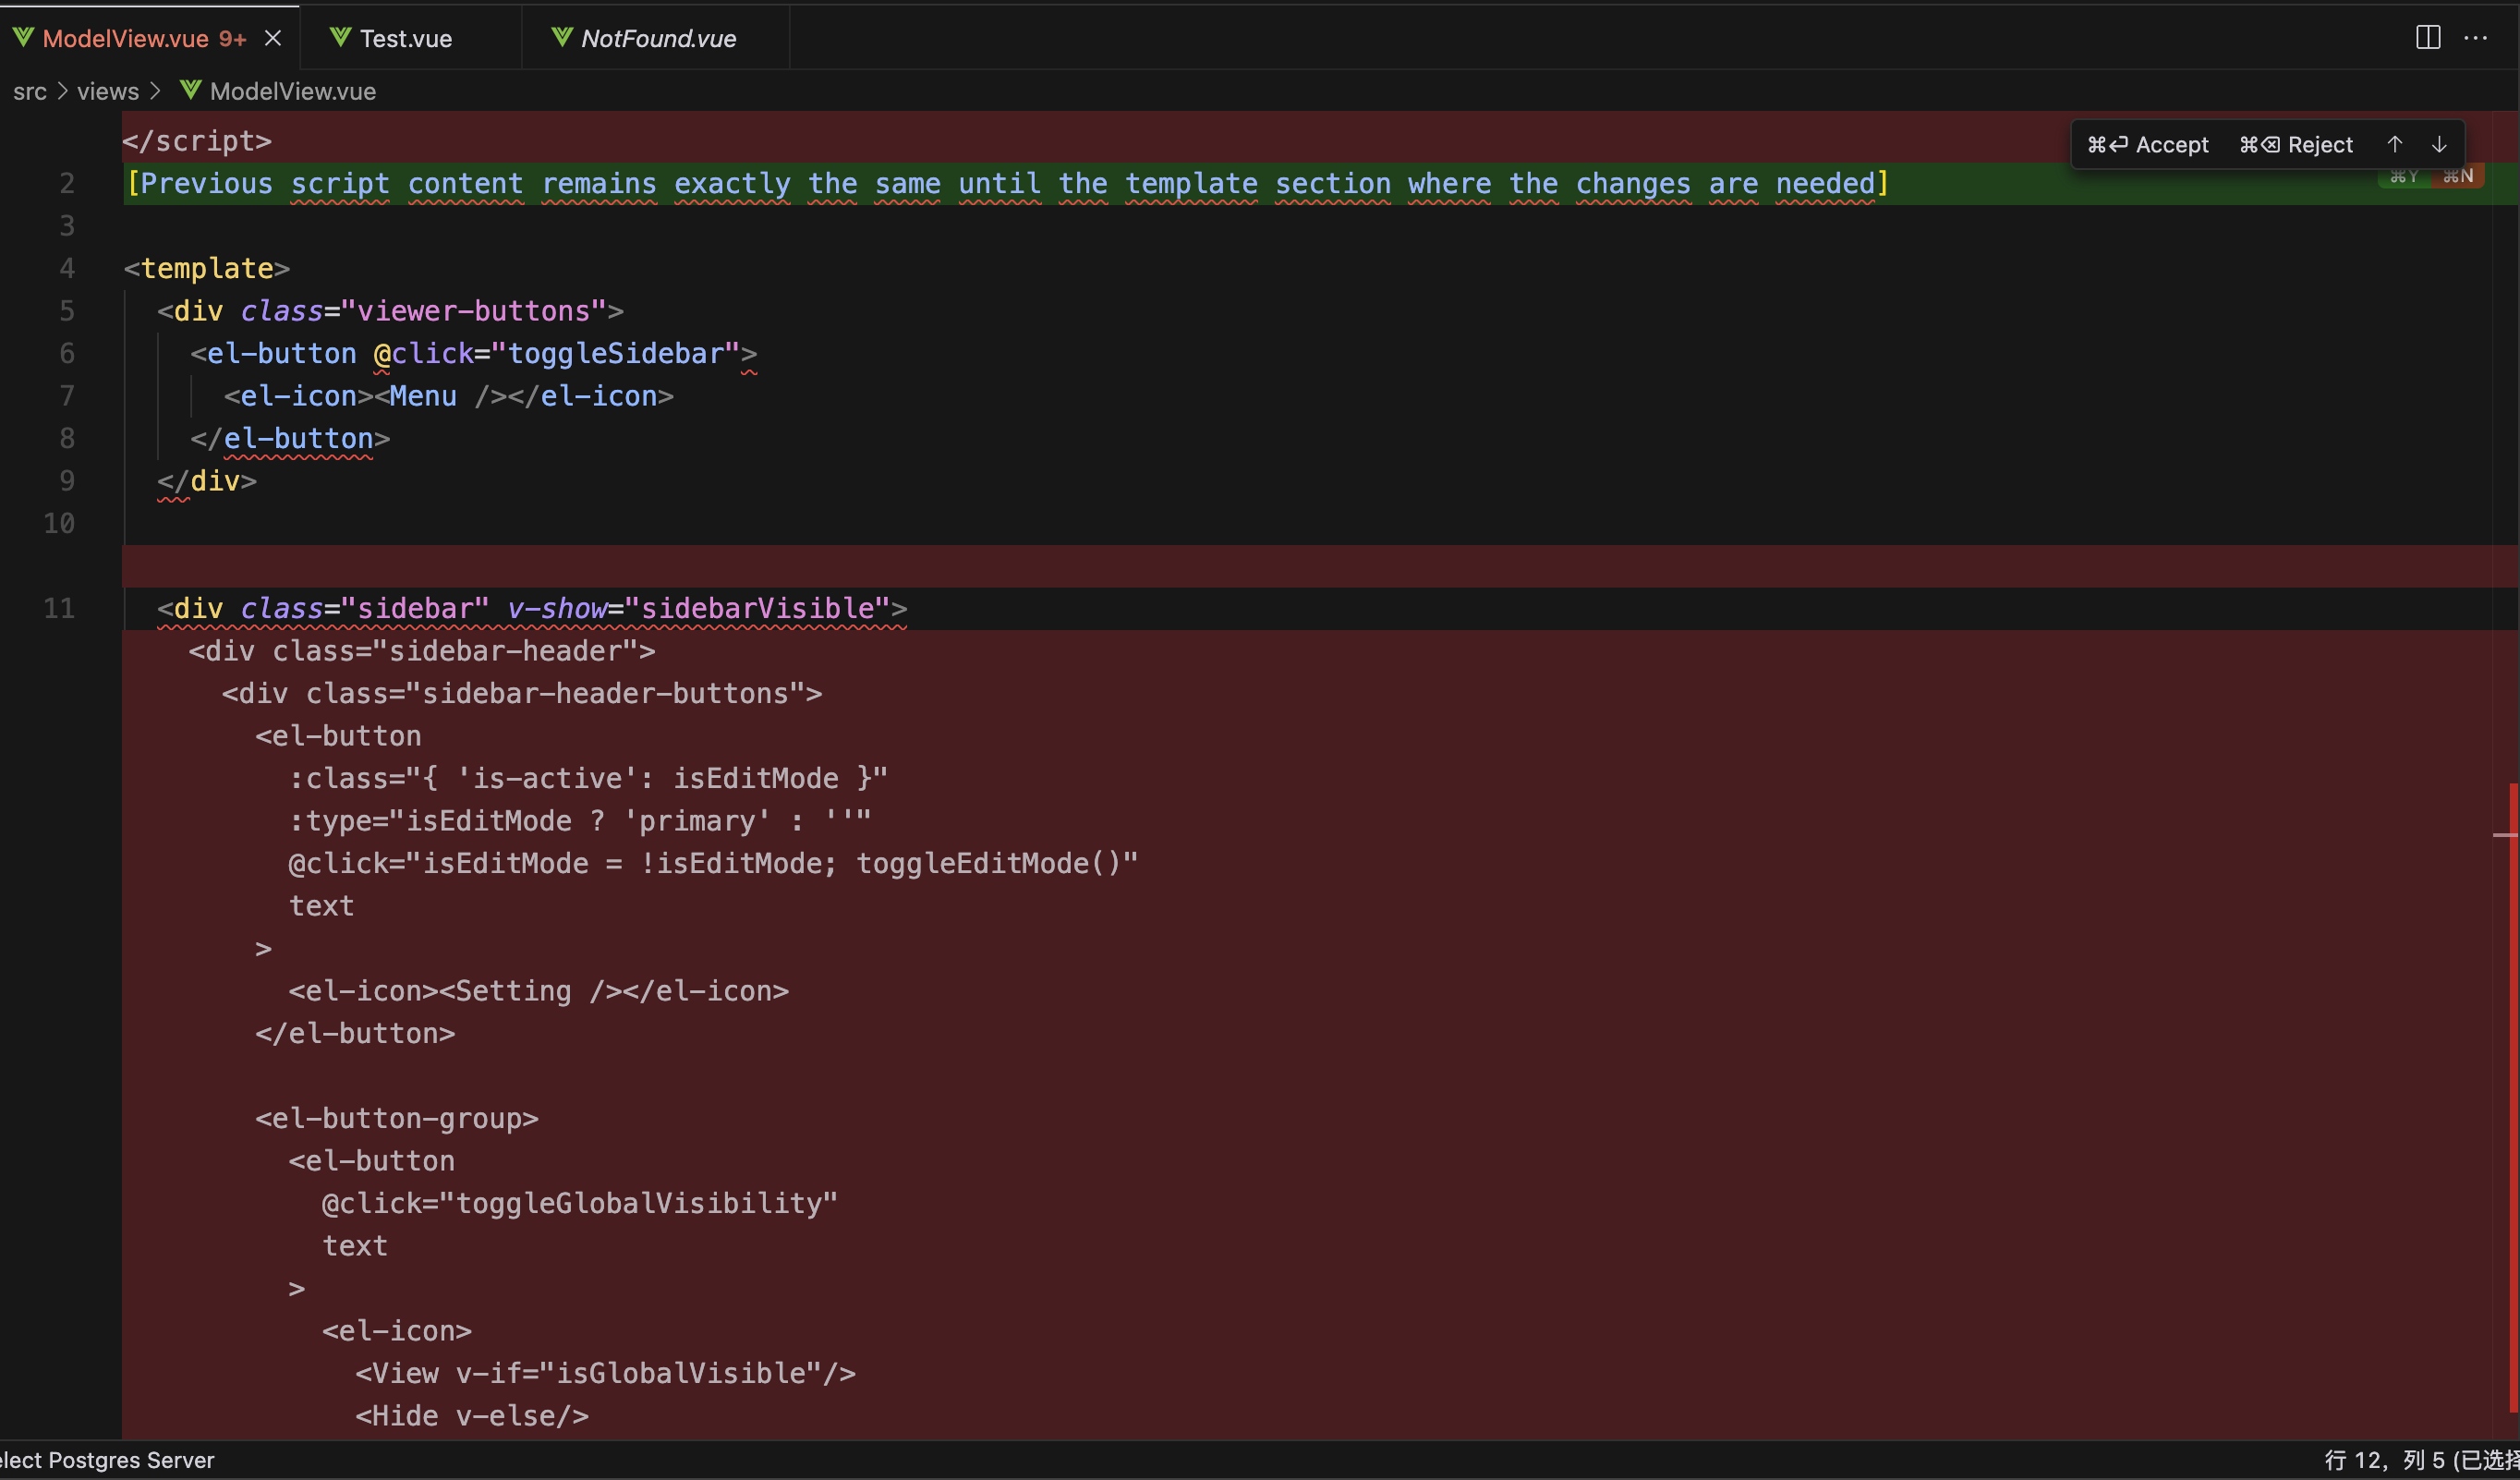This screenshot has height=1480, width=2520.
Task: Click the Vue icon on Test.vue tab
Action: coord(340,38)
